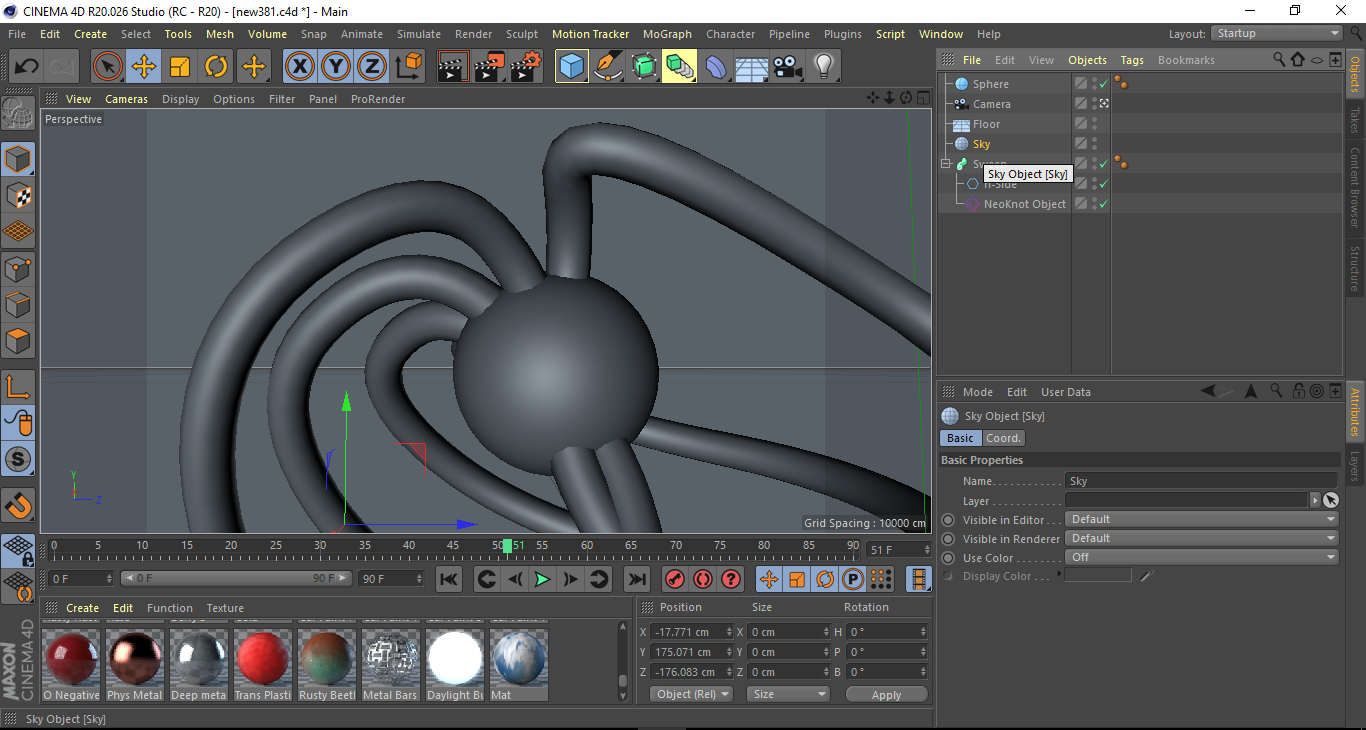Click the Record Active Objects button
Viewport: 1366px width, 730px height.
click(x=674, y=579)
